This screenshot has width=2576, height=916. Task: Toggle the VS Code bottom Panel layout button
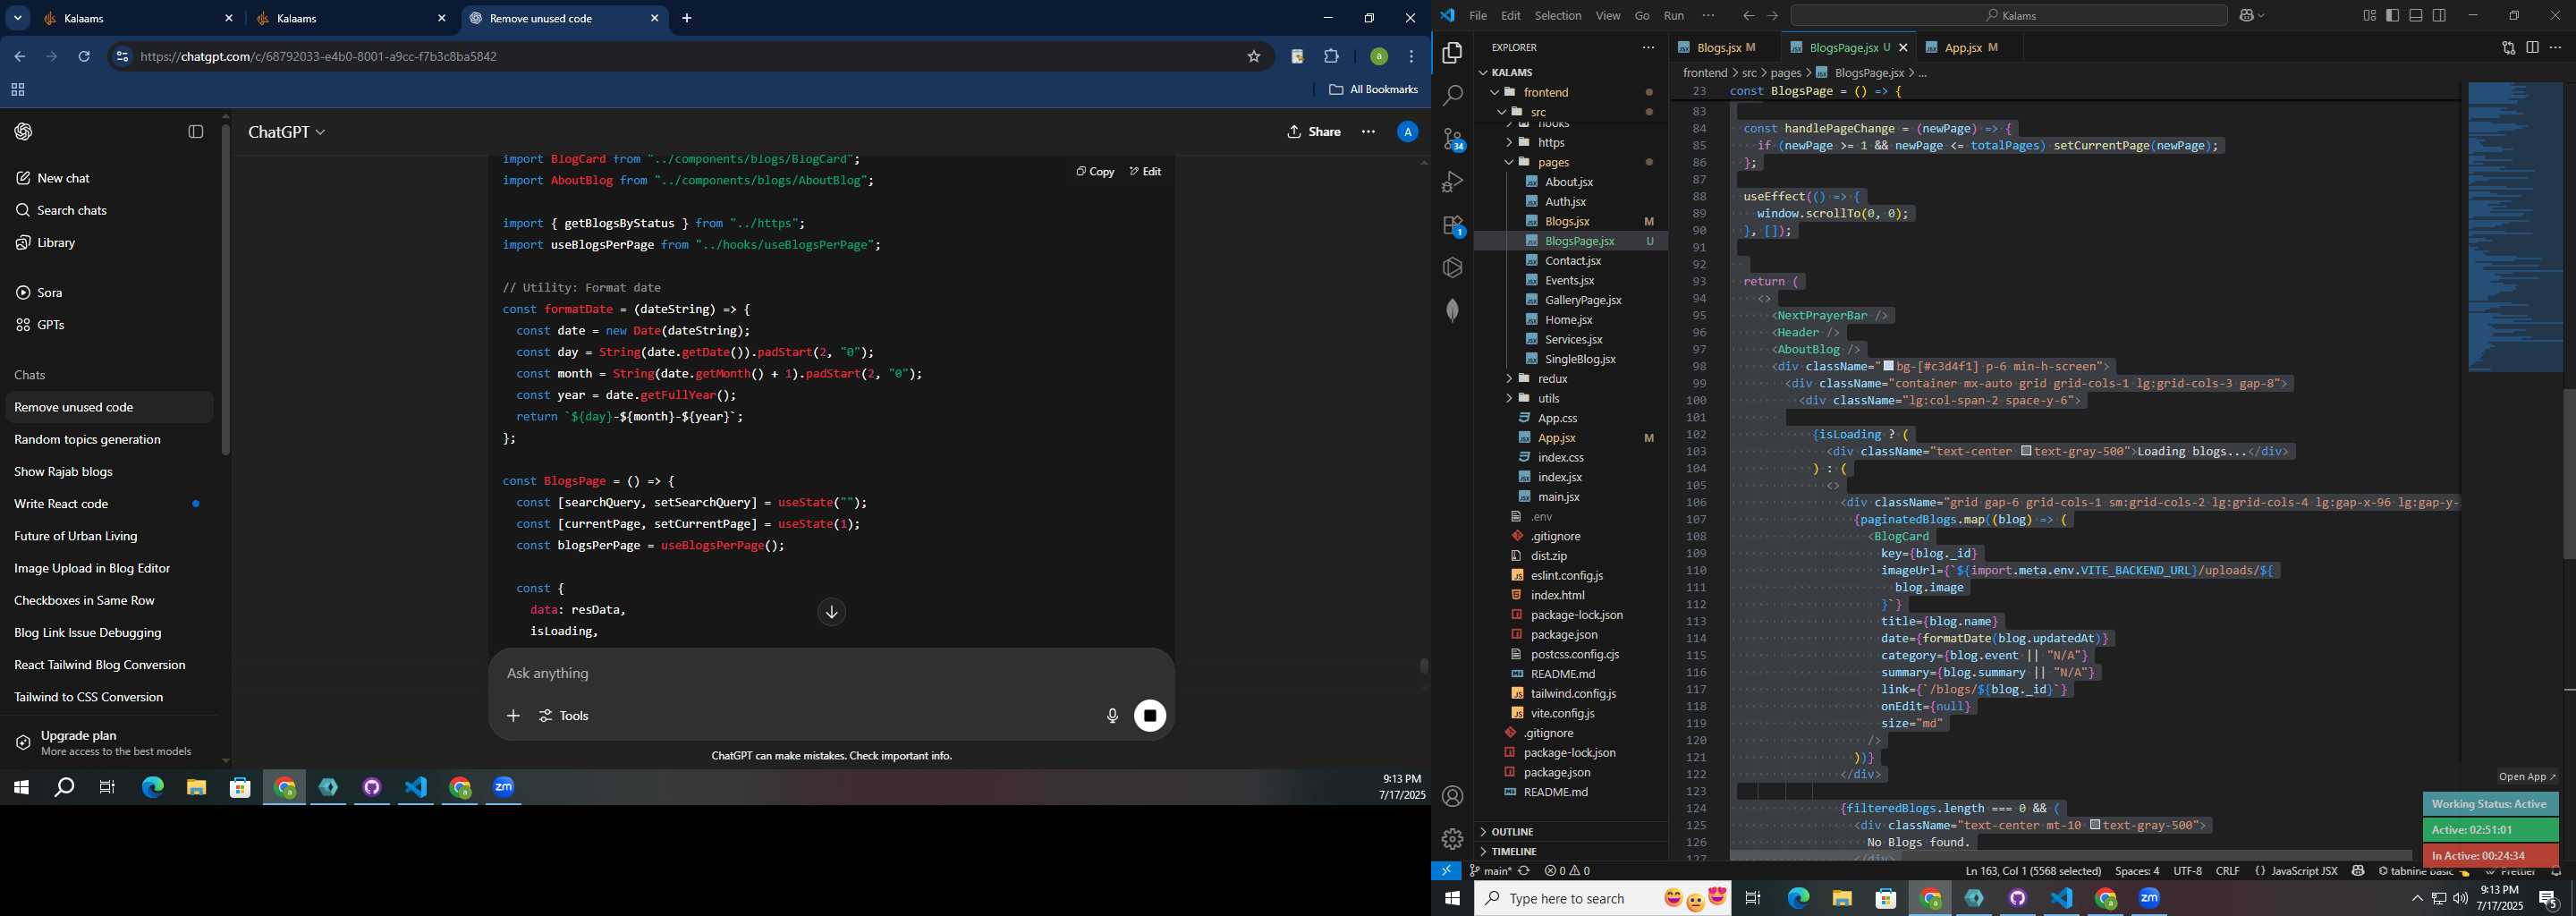coord(2416,15)
